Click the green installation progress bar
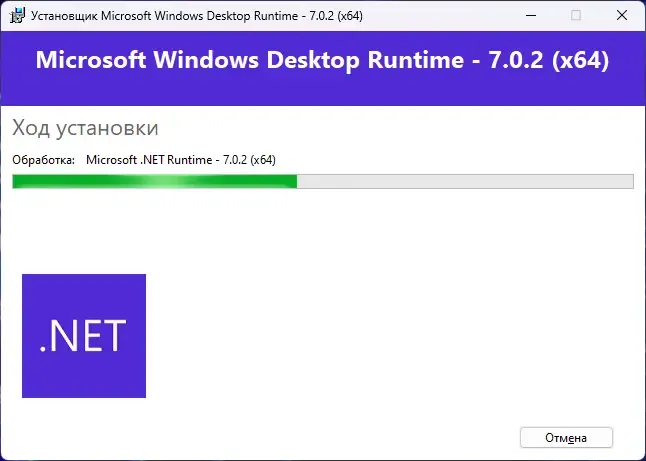The width and height of the screenshot is (646, 461). pos(323,181)
